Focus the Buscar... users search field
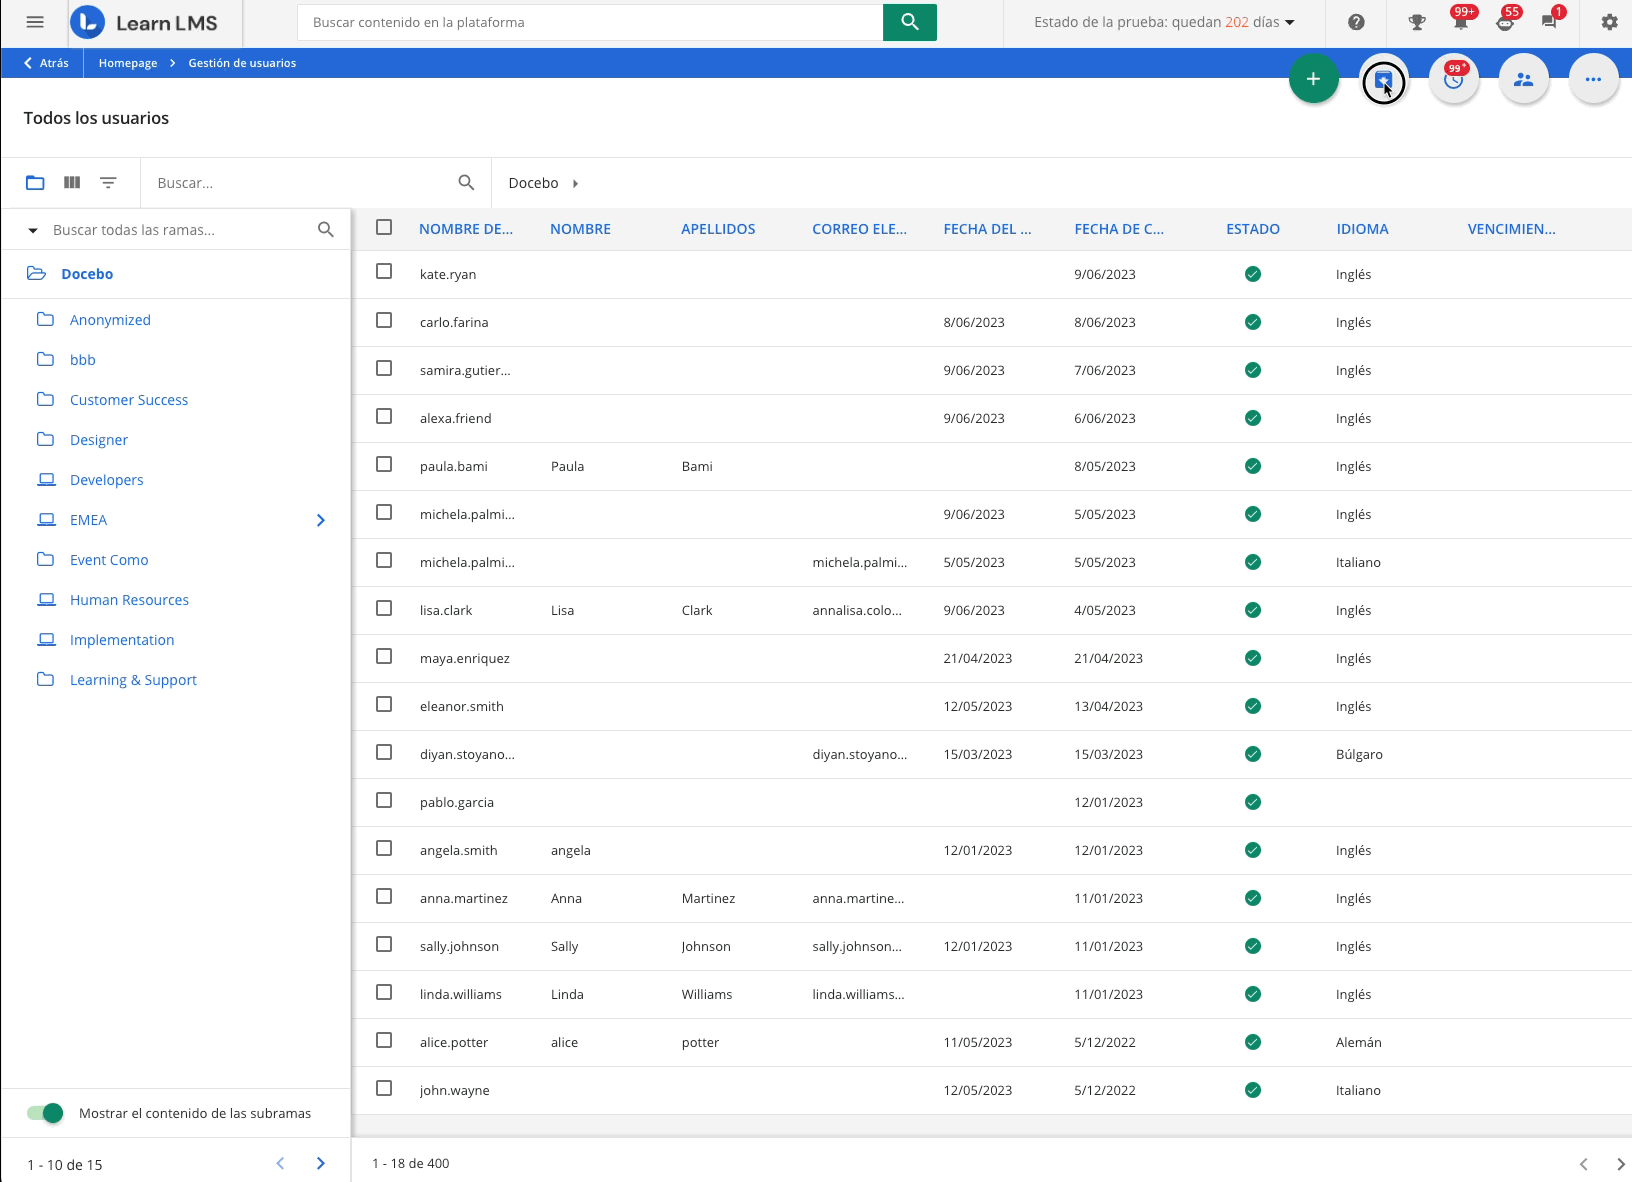The image size is (1632, 1182). 300,183
